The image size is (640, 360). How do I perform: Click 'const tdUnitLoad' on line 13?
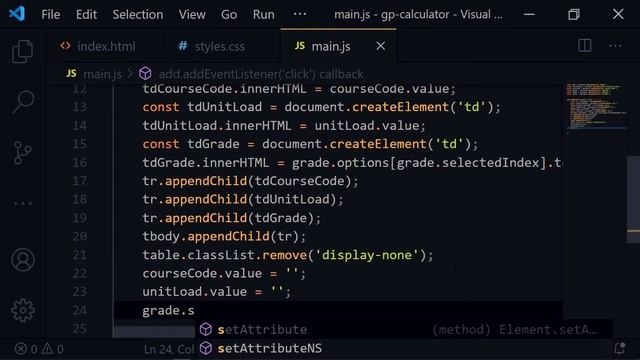coord(202,107)
